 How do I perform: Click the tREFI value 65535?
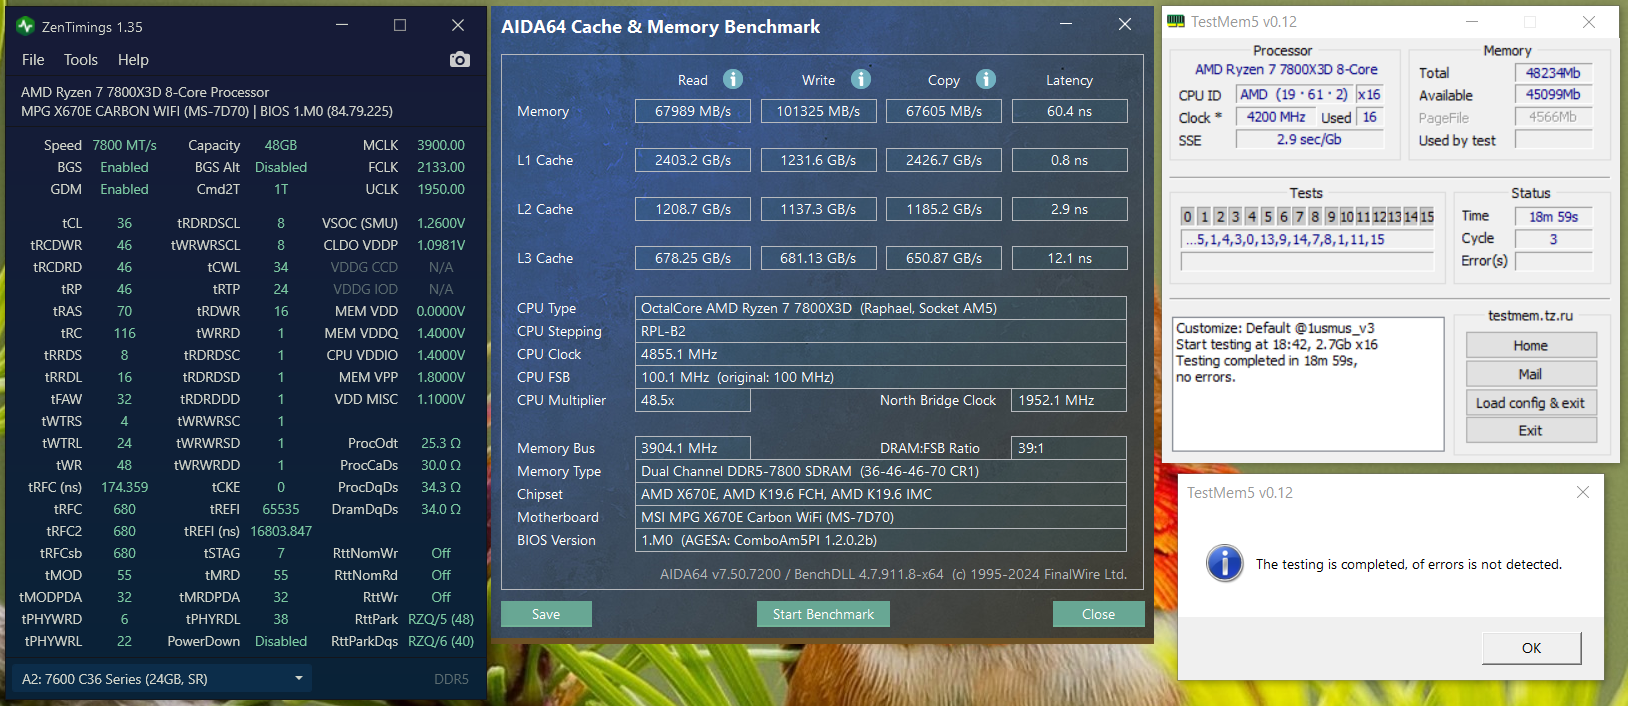tap(281, 509)
